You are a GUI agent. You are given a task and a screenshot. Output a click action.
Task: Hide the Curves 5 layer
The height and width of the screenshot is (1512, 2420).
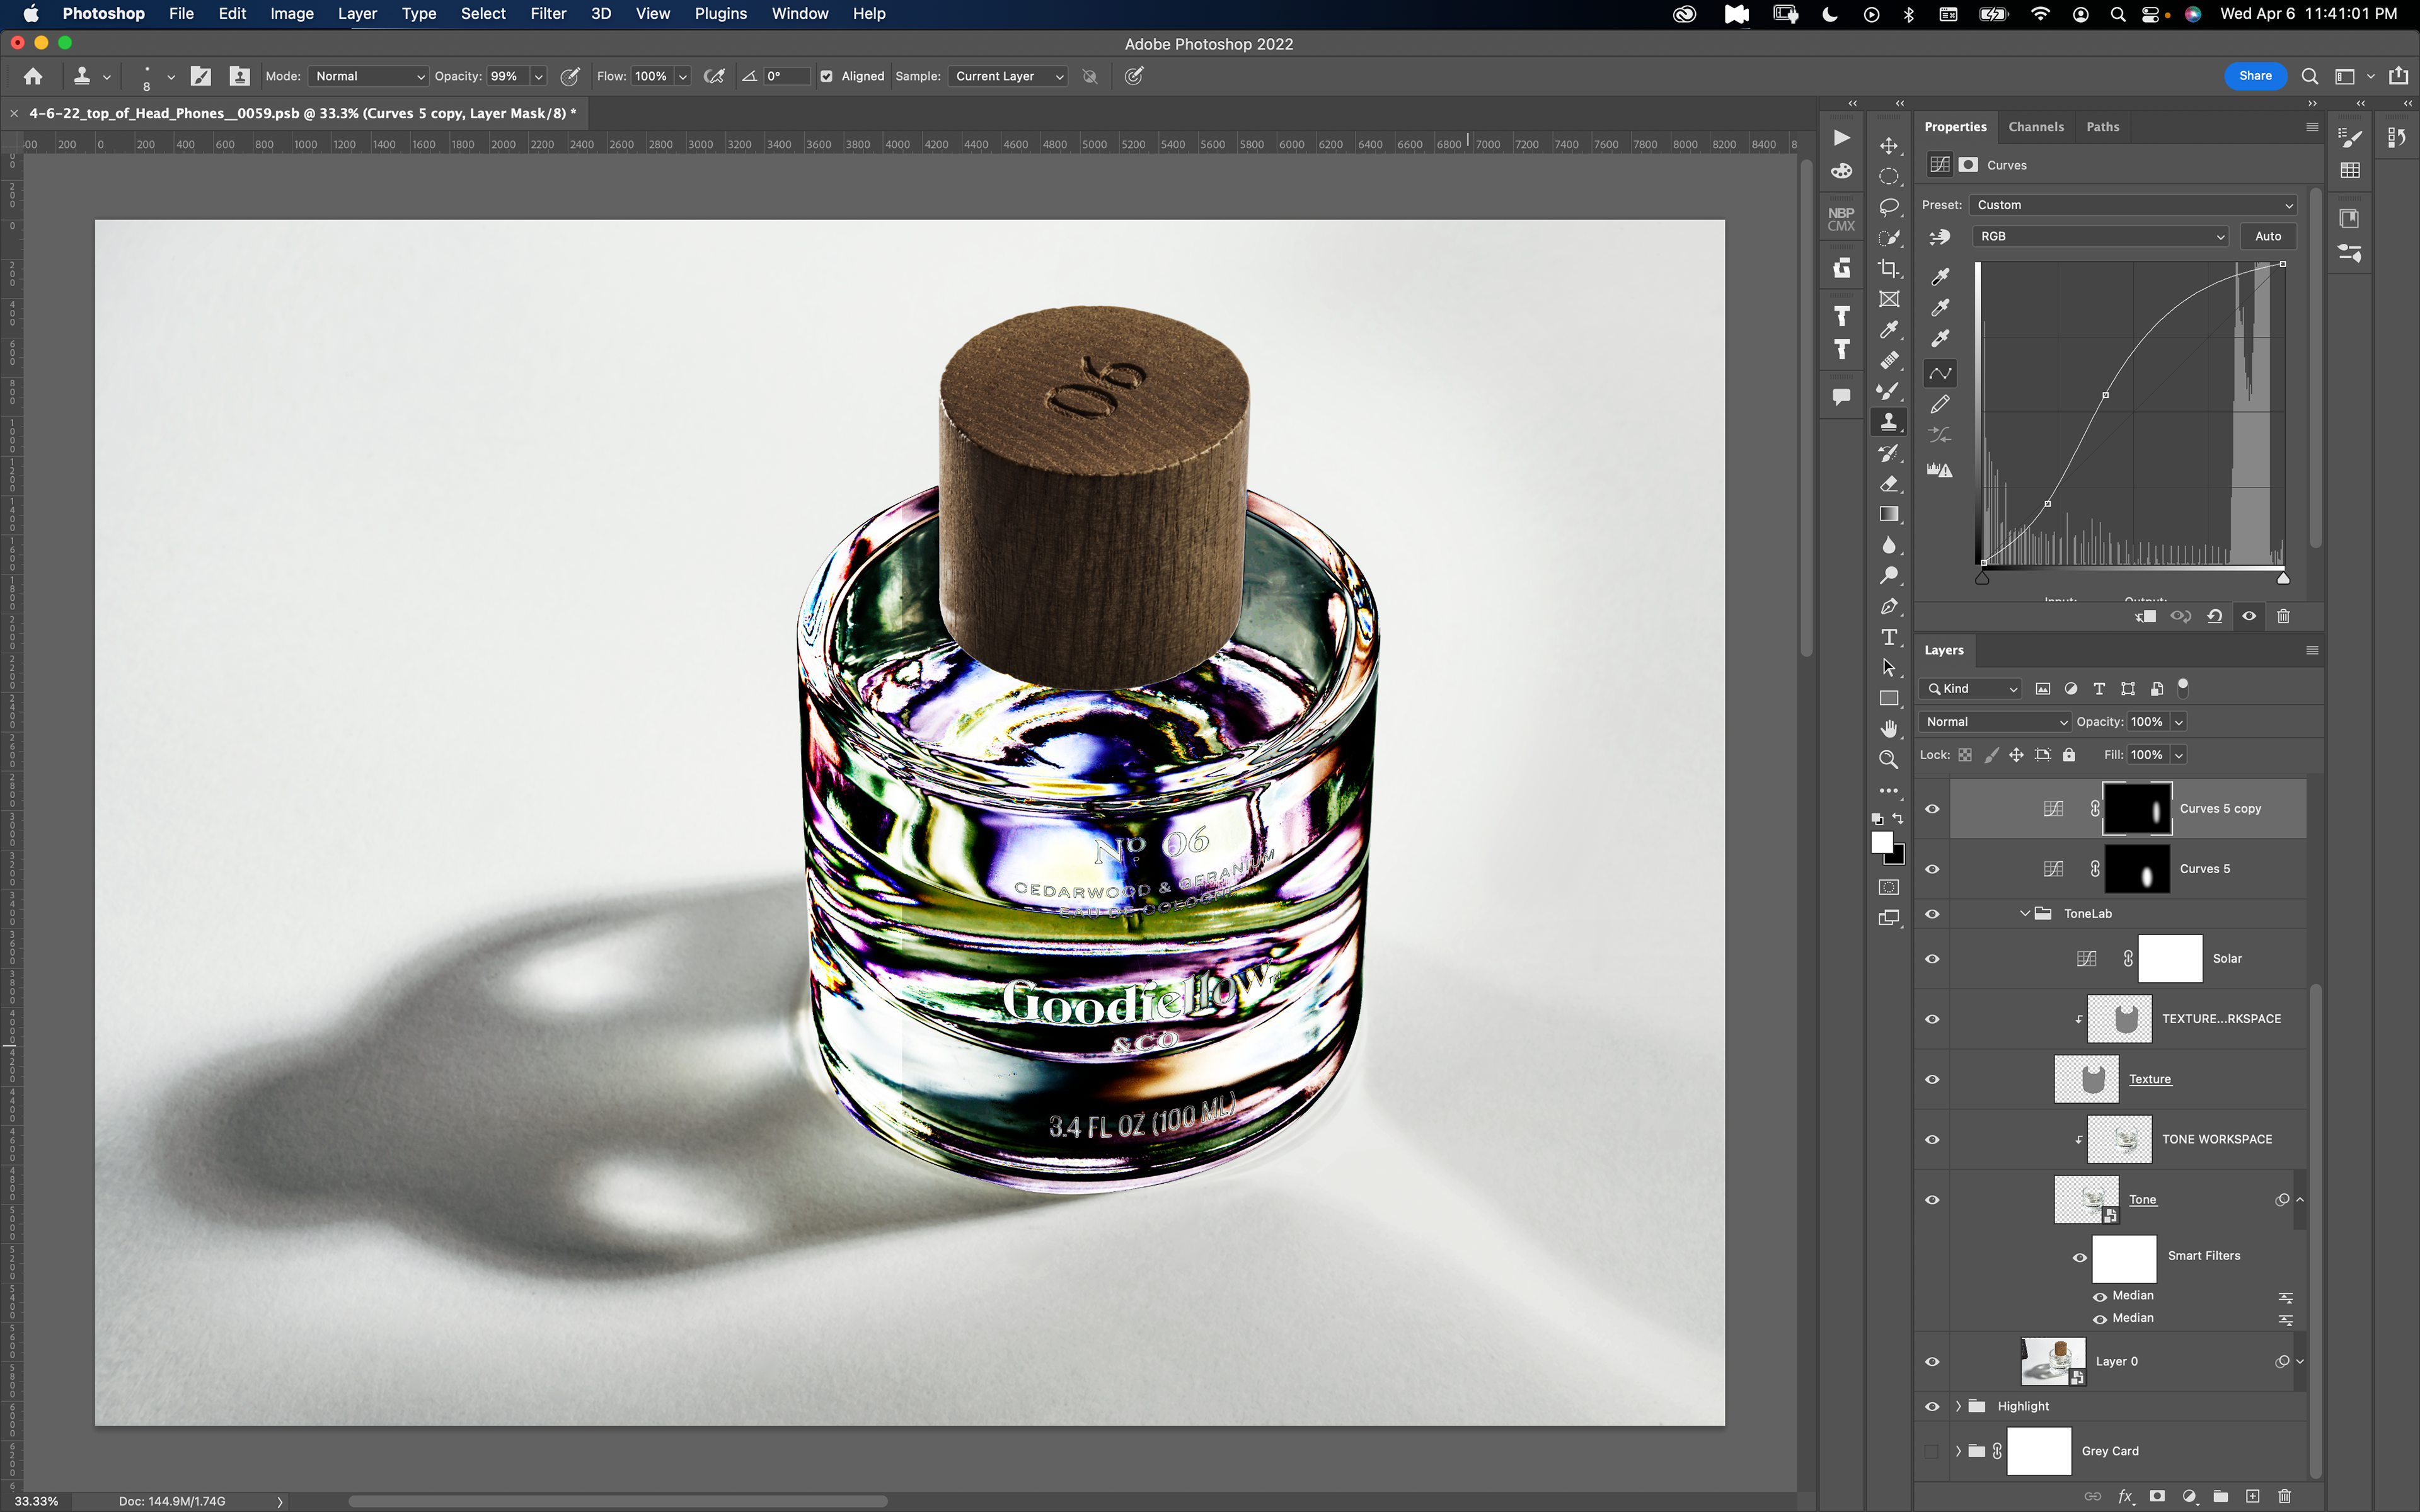1932,869
